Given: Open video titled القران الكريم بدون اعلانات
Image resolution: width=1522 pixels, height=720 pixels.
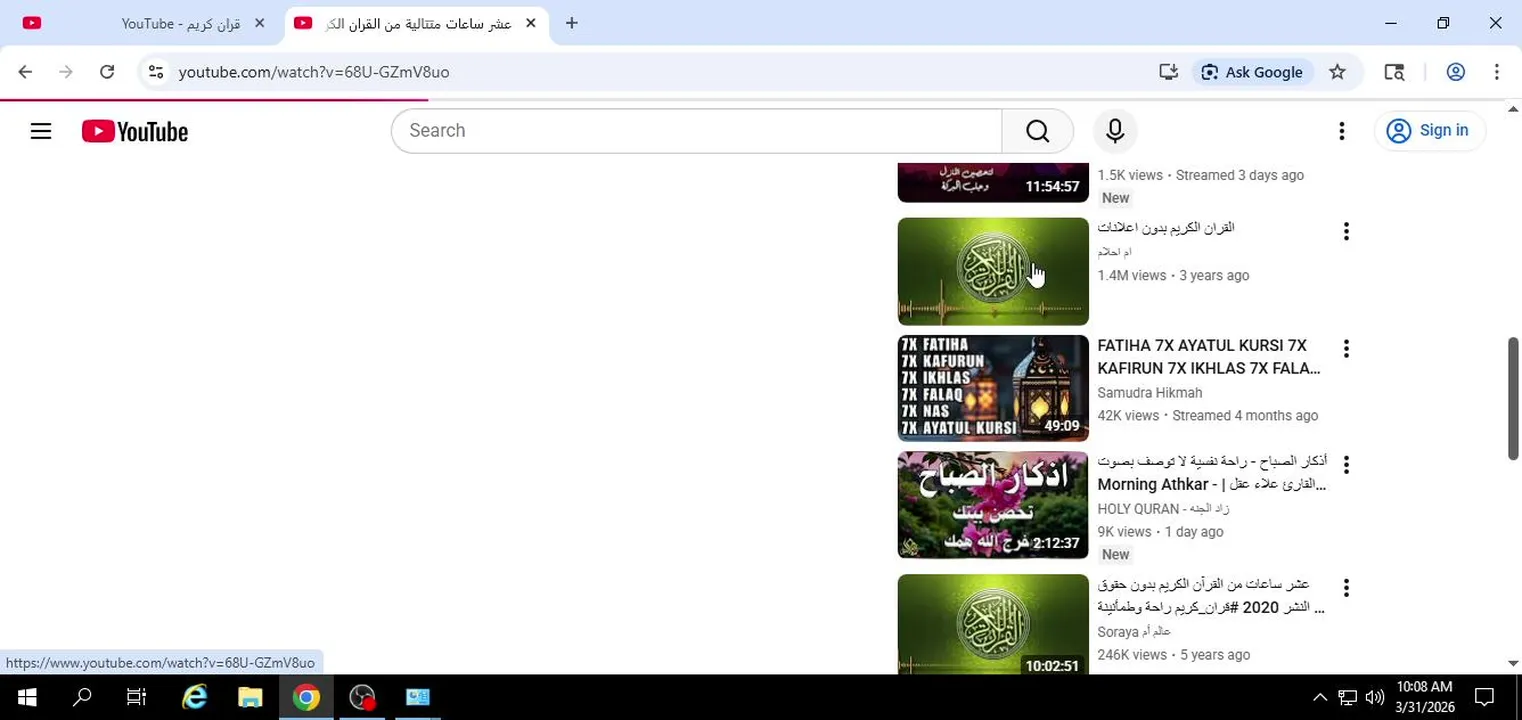Looking at the screenshot, I should click(x=1166, y=228).
